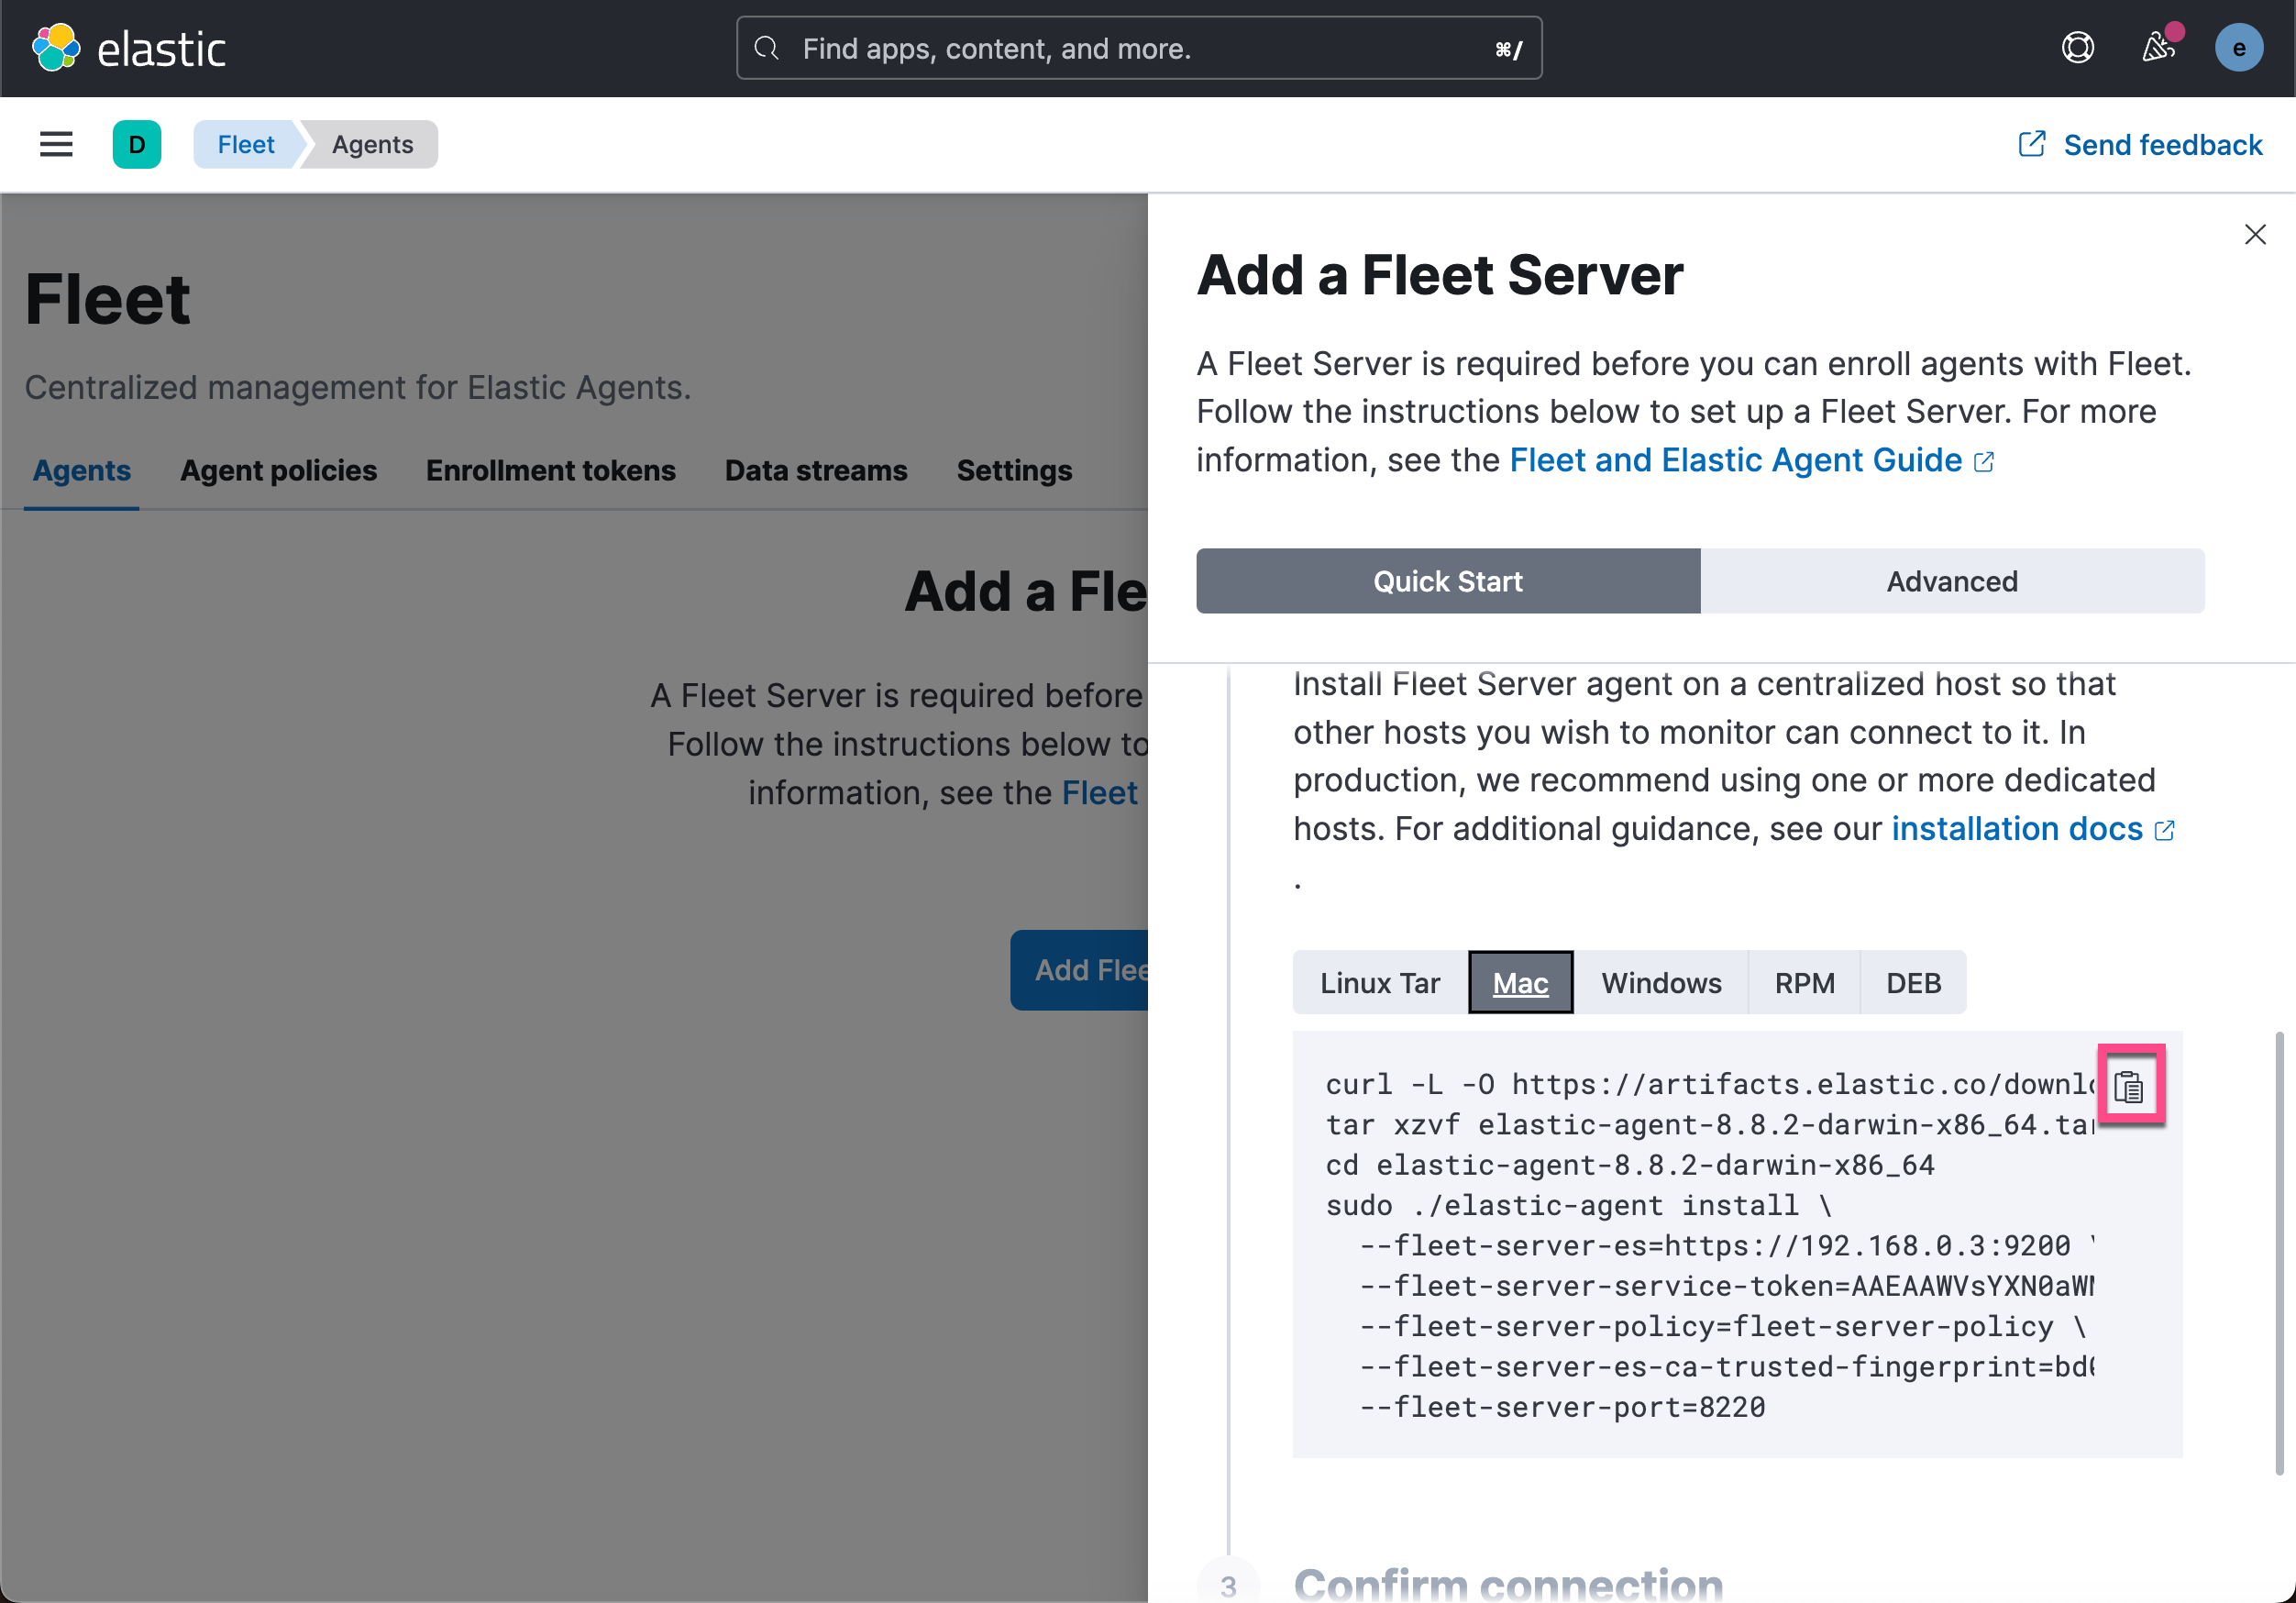Choose the DEB platform option
Screen dimensions: 2296x1603
click(x=1912, y=983)
